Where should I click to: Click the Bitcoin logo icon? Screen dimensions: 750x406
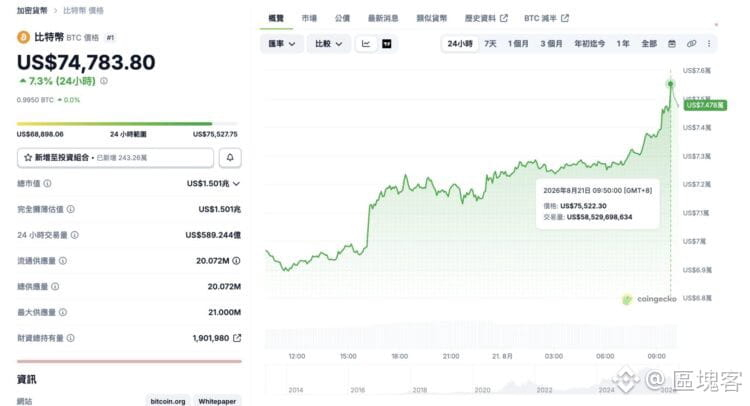[x=23, y=37]
